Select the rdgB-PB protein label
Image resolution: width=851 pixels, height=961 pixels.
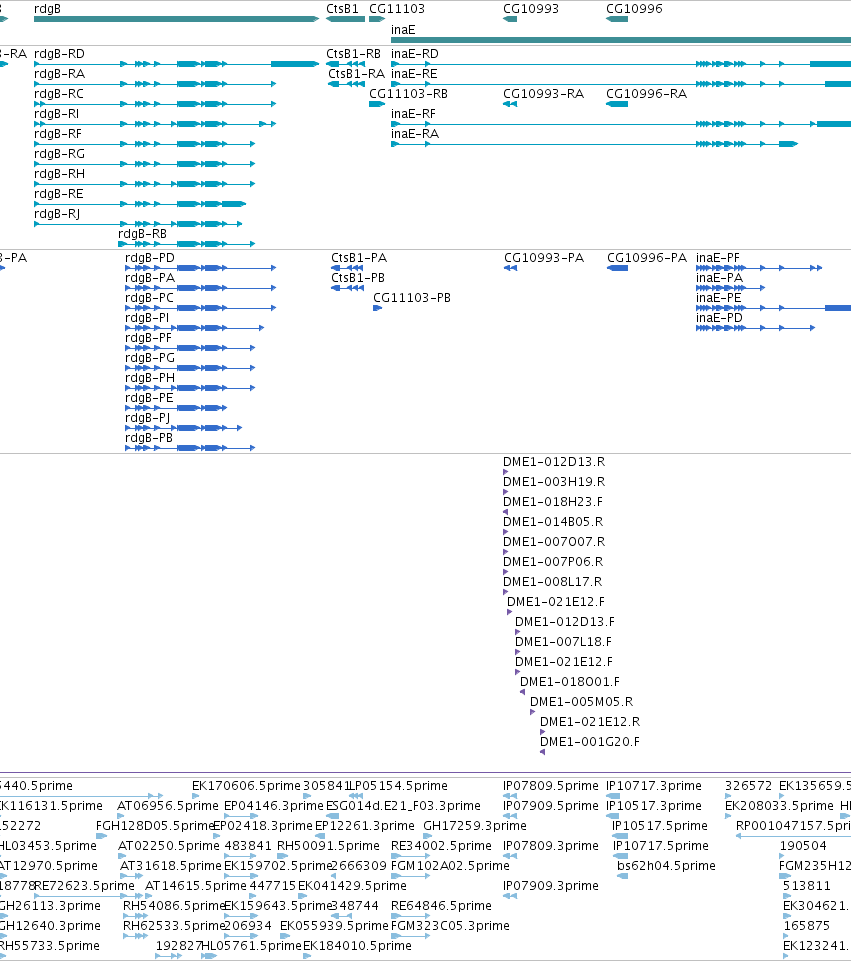tap(149, 438)
